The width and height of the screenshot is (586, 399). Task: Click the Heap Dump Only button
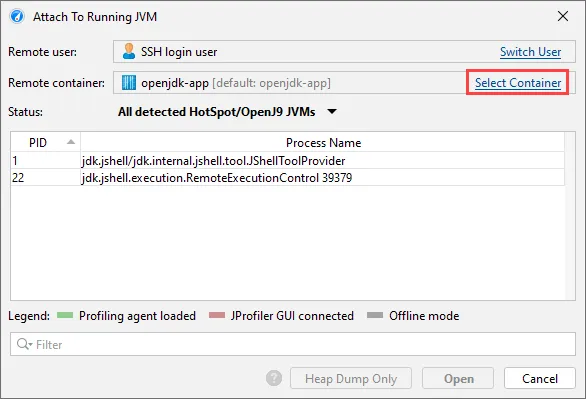[351, 378]
